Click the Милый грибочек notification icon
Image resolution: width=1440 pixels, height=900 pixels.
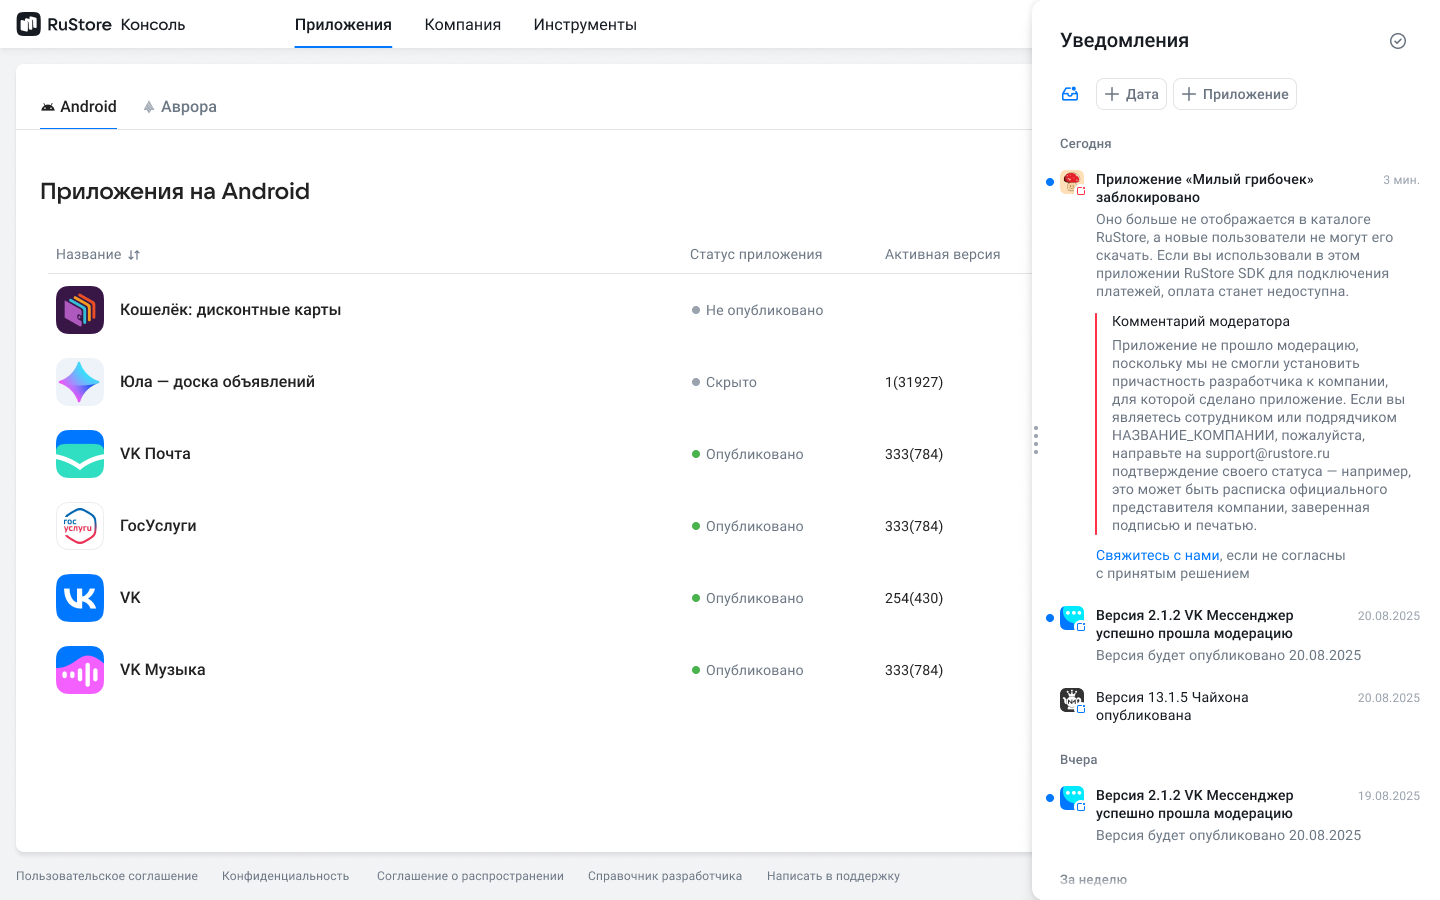tap(1072, 182)
